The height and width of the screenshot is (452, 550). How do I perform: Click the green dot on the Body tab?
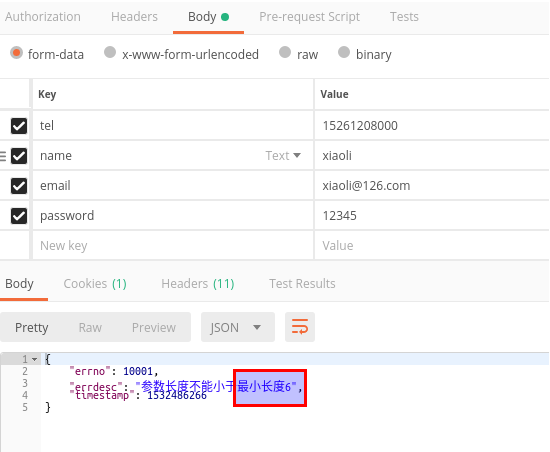(x=225, y=17)
